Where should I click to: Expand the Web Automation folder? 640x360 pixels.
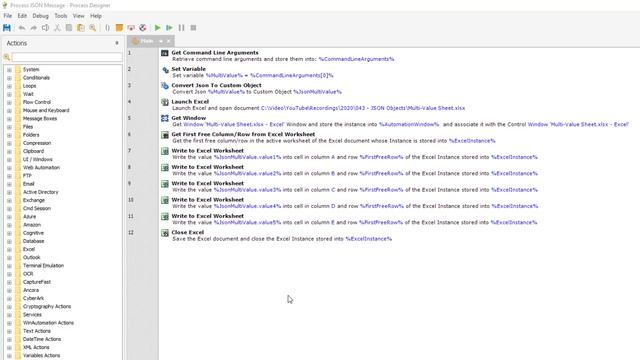pyautogui.click(x=9, y=168)
